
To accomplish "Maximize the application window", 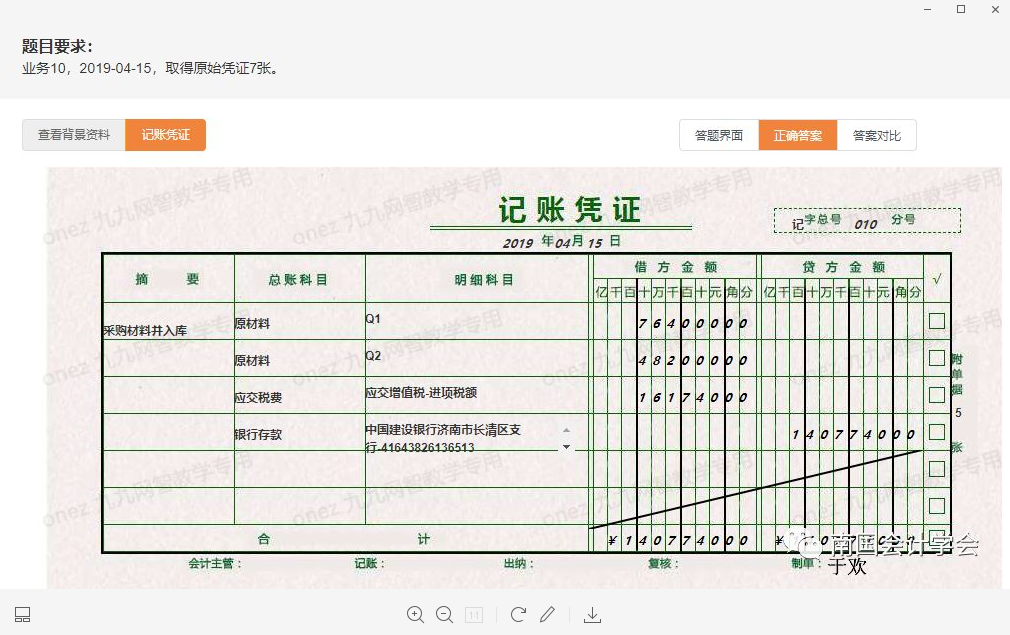I will pos(961,9).
